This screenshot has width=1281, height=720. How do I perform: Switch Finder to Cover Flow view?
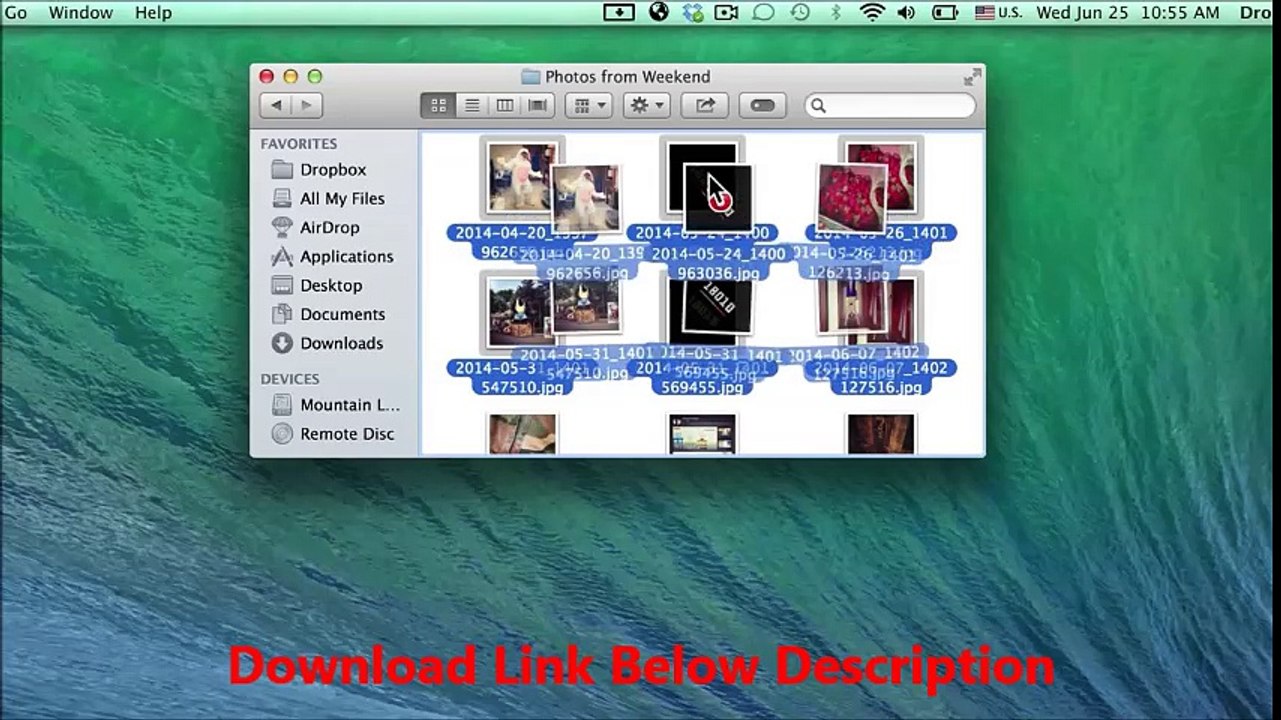(x=538, y=105)
